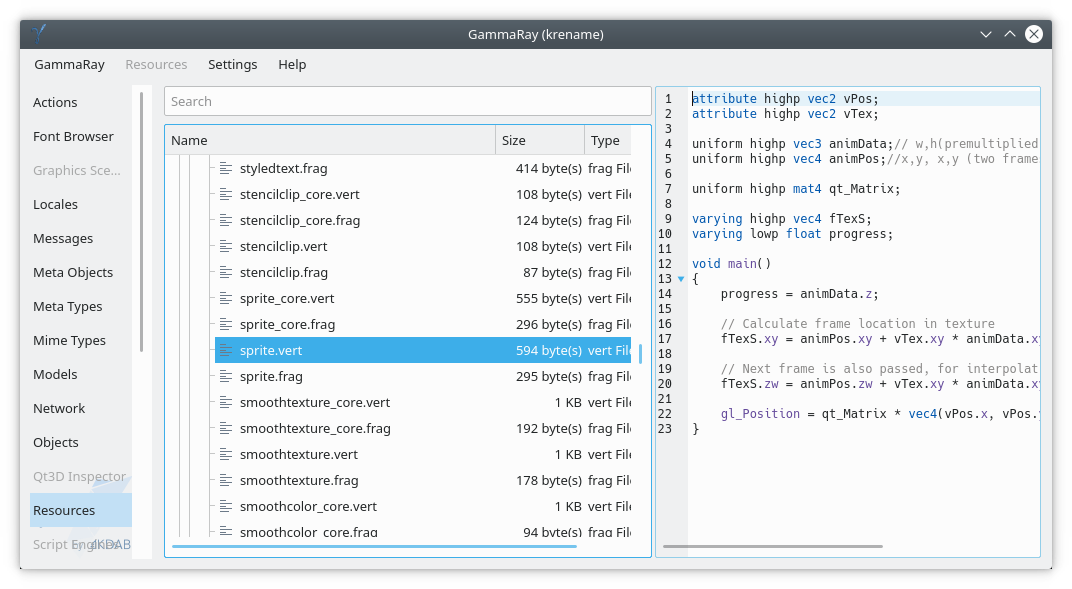Open the Messages tool

click(81, 238)
